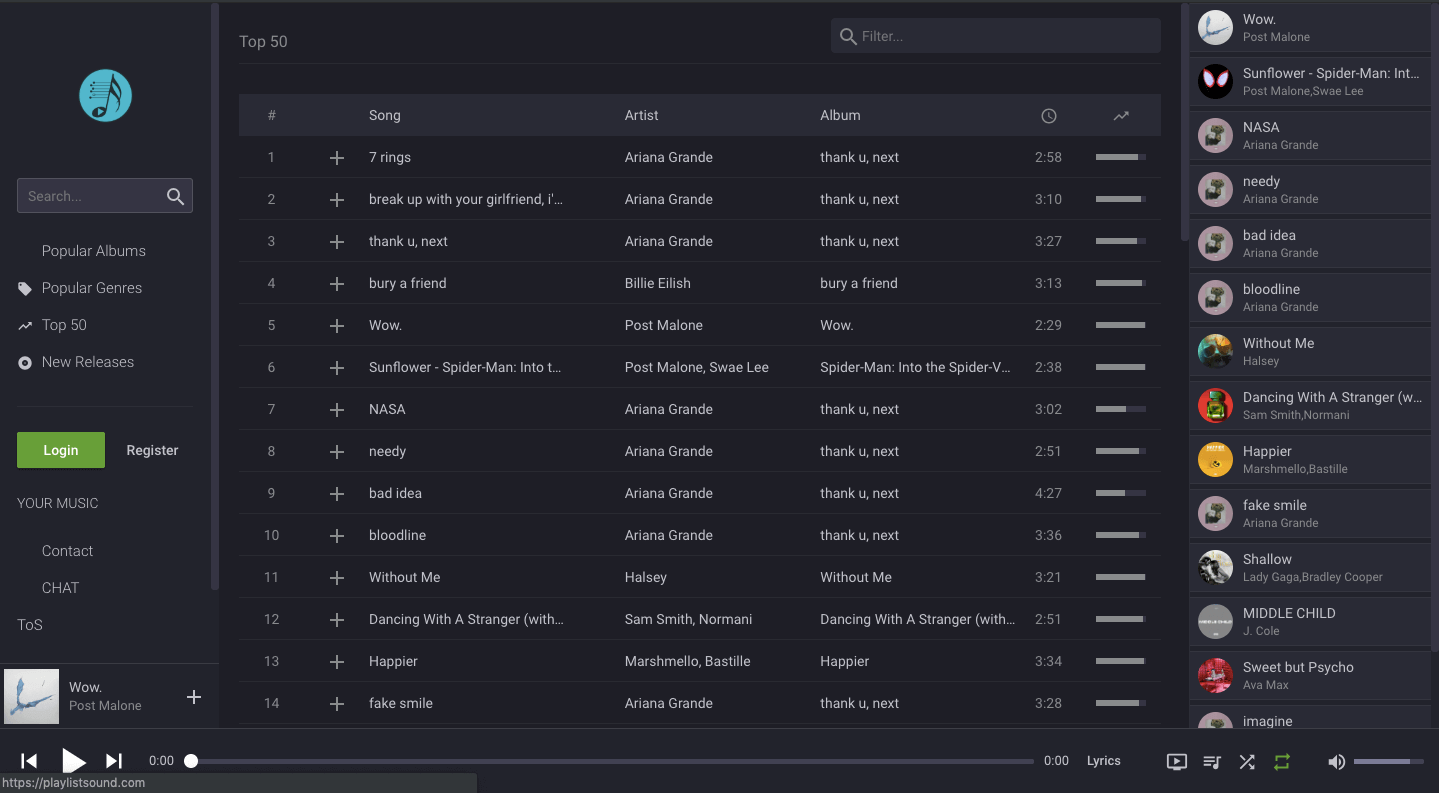Skip to previous track
Viewport: 1439px width, 793px height.
pos(29,761)
